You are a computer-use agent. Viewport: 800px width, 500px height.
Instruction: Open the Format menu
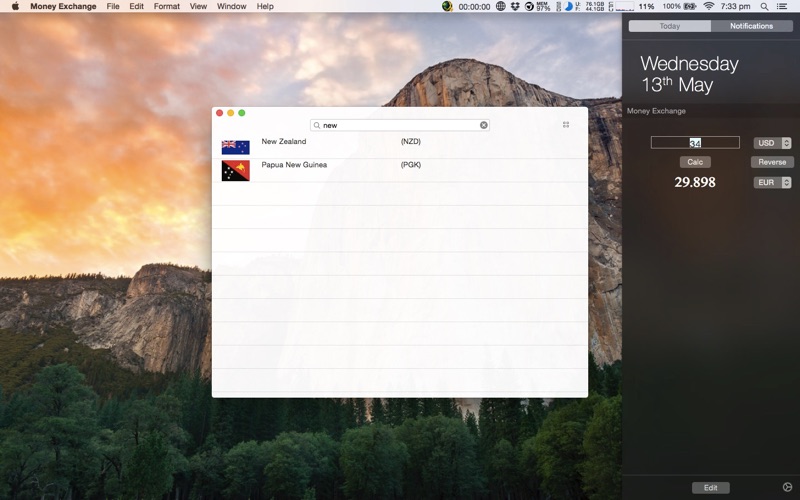166,6
